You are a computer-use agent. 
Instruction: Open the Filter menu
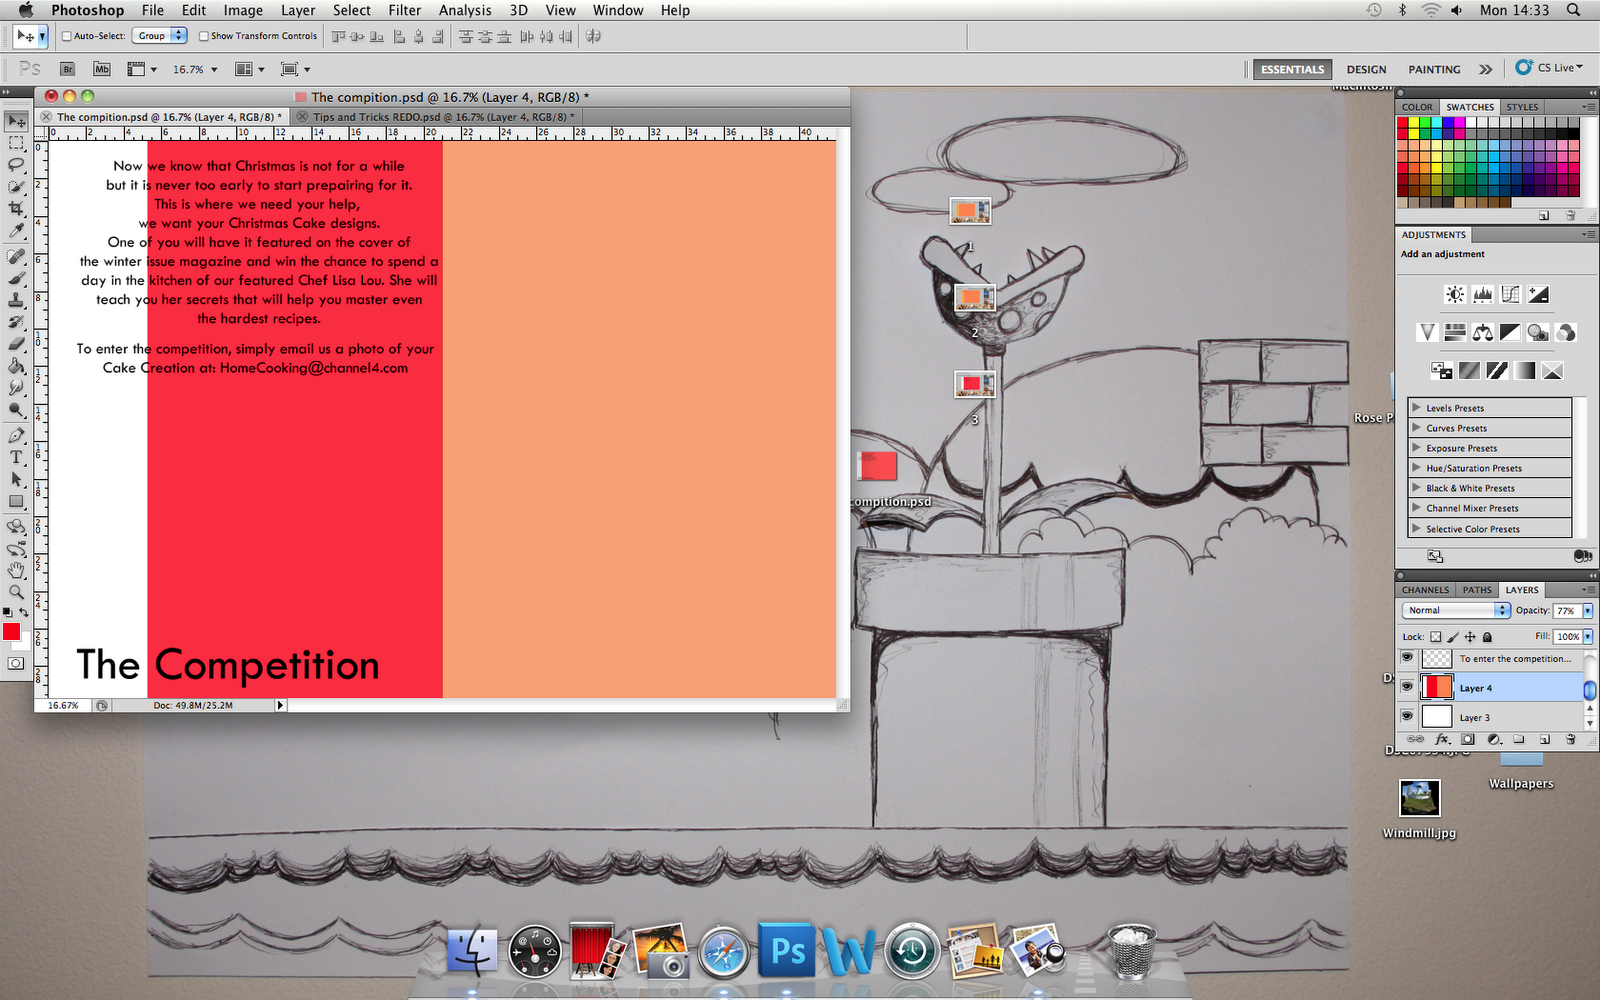click(x=404, y=10)
